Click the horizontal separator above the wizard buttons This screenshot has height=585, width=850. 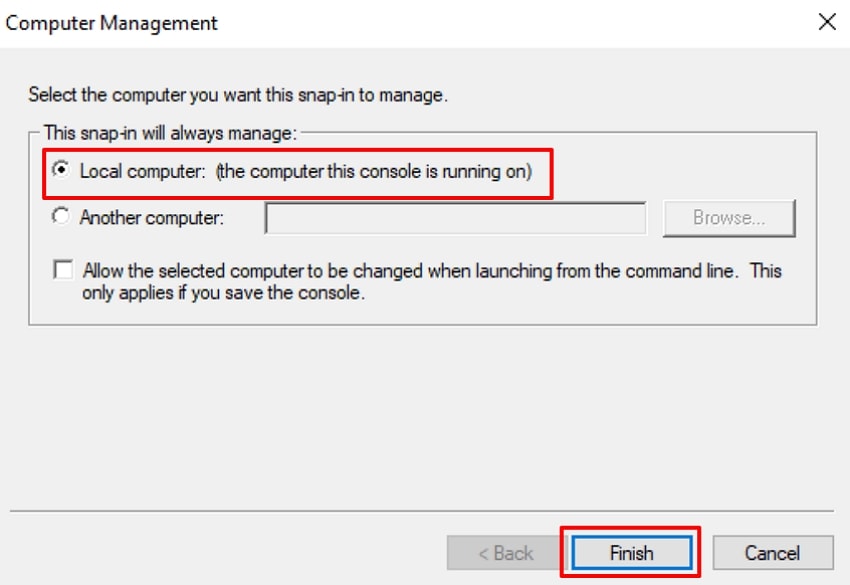424,512
